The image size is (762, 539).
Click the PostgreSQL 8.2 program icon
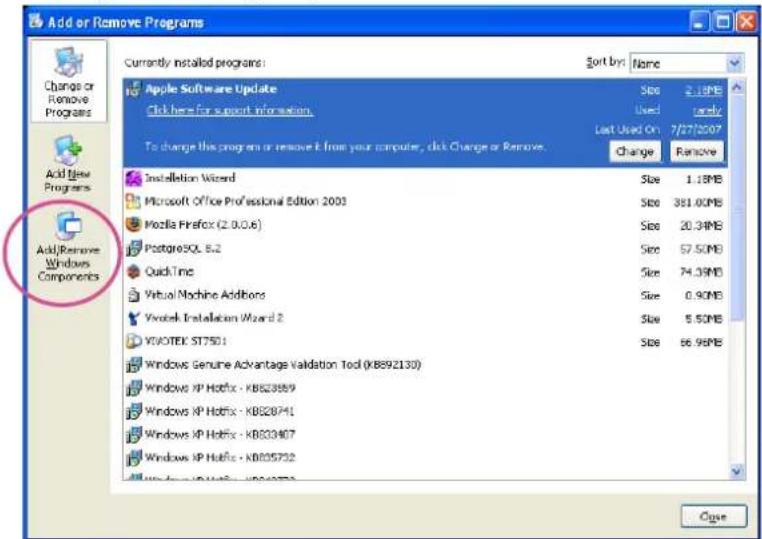click(133, 248)
